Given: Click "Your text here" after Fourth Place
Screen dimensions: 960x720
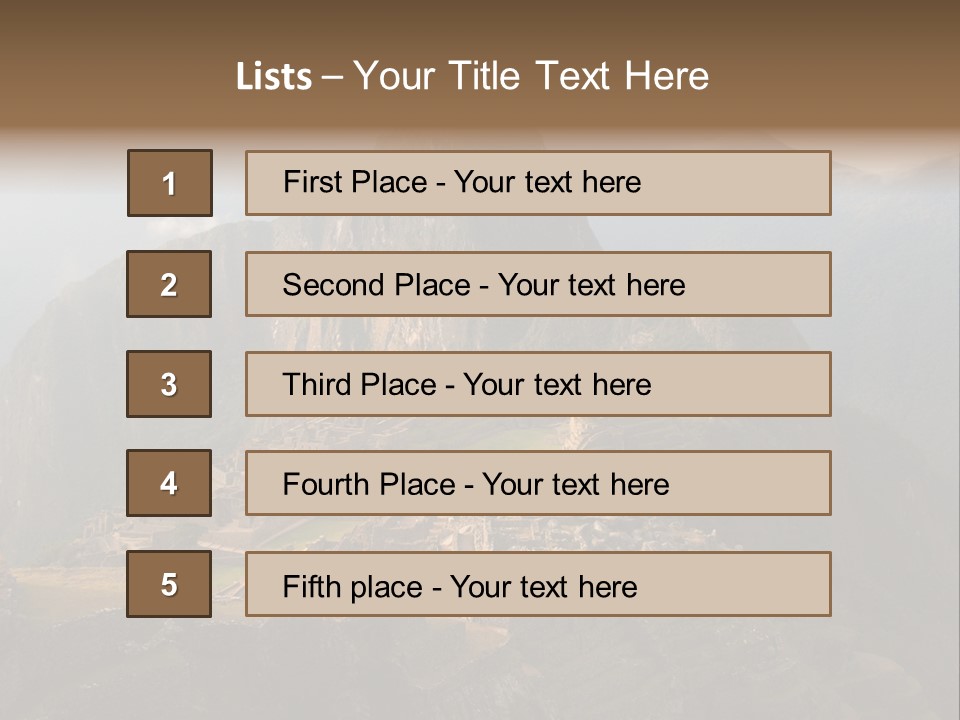Looking at the screenshot, I should pyautogui.click(x=575, y=485).
